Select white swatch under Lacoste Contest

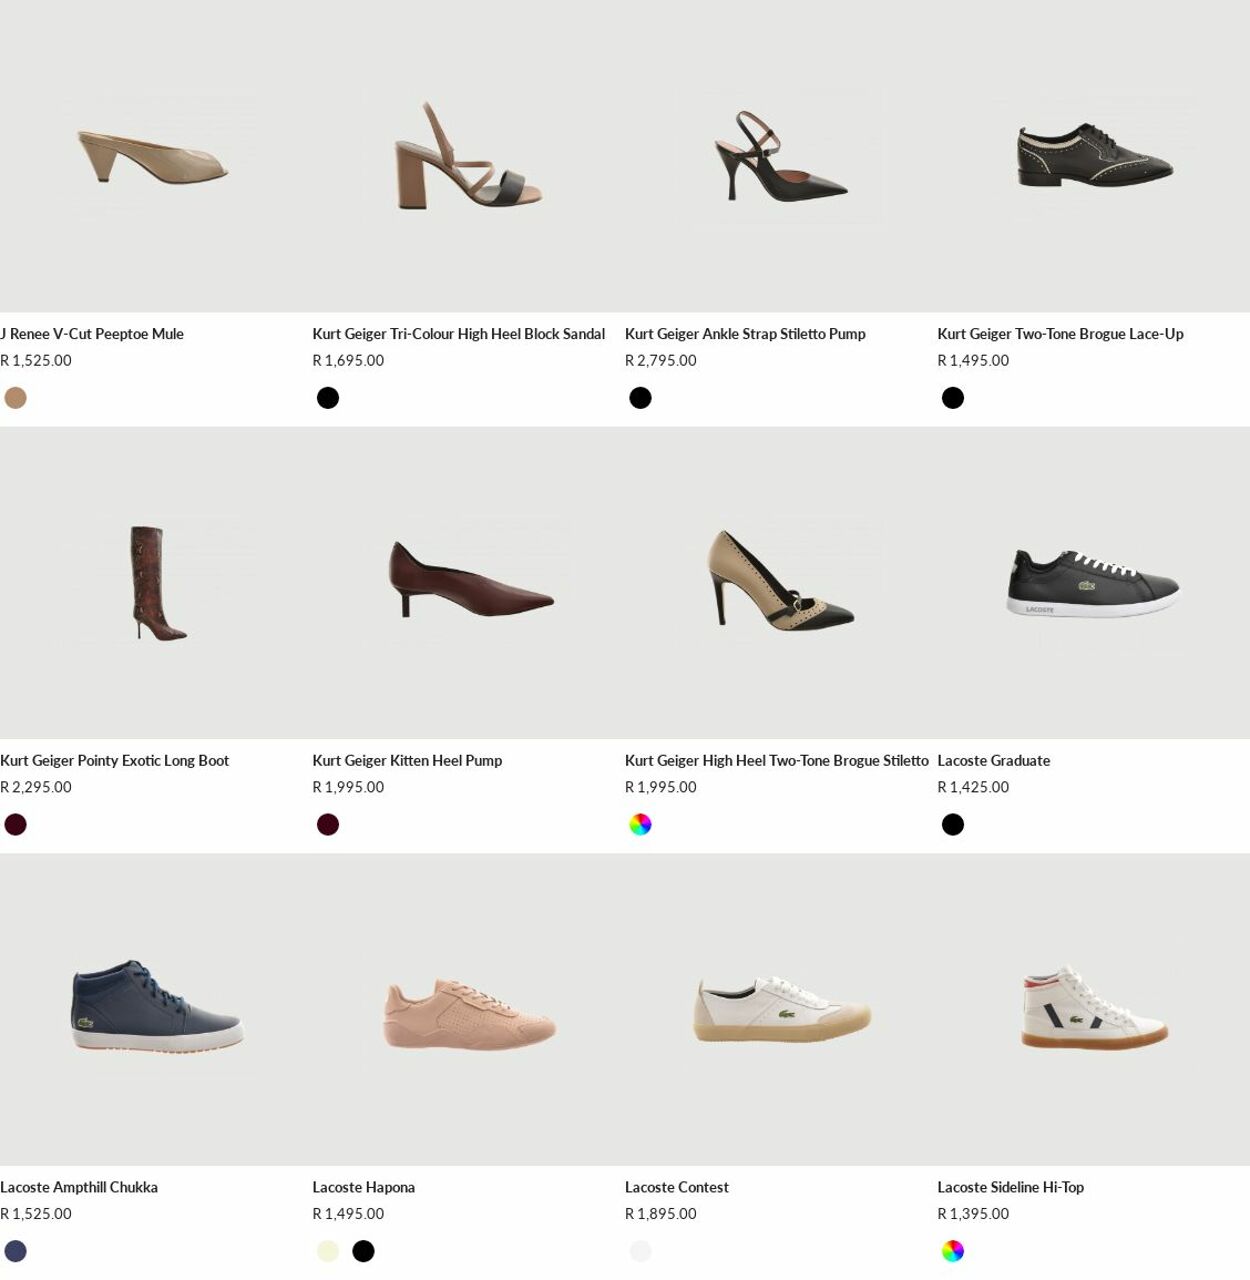640,1251
